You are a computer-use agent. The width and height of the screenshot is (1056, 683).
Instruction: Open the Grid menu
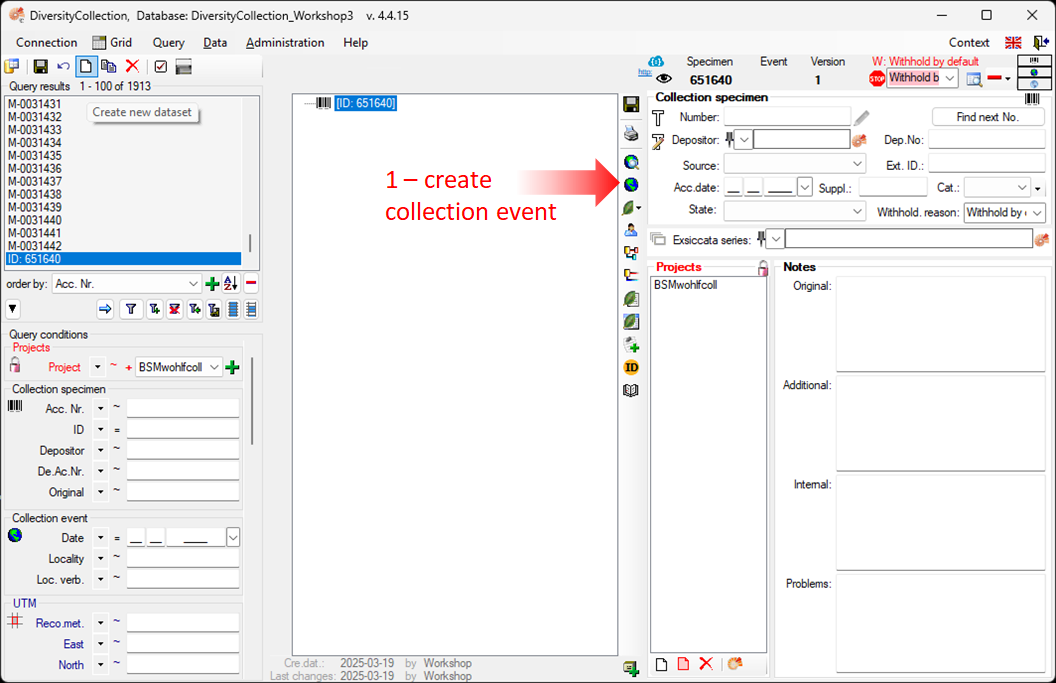click(112, 42)
